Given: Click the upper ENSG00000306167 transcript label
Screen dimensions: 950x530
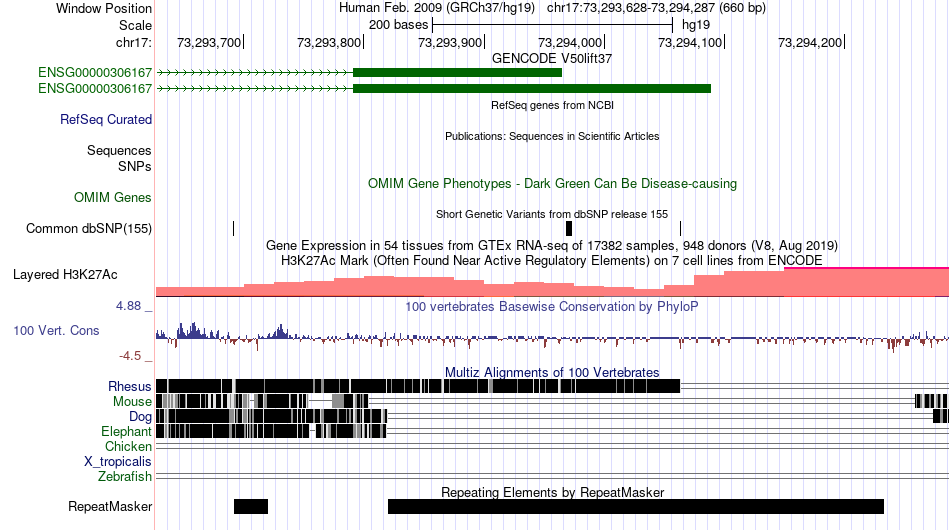Looking at the screenshot, I should click(95, 73).
